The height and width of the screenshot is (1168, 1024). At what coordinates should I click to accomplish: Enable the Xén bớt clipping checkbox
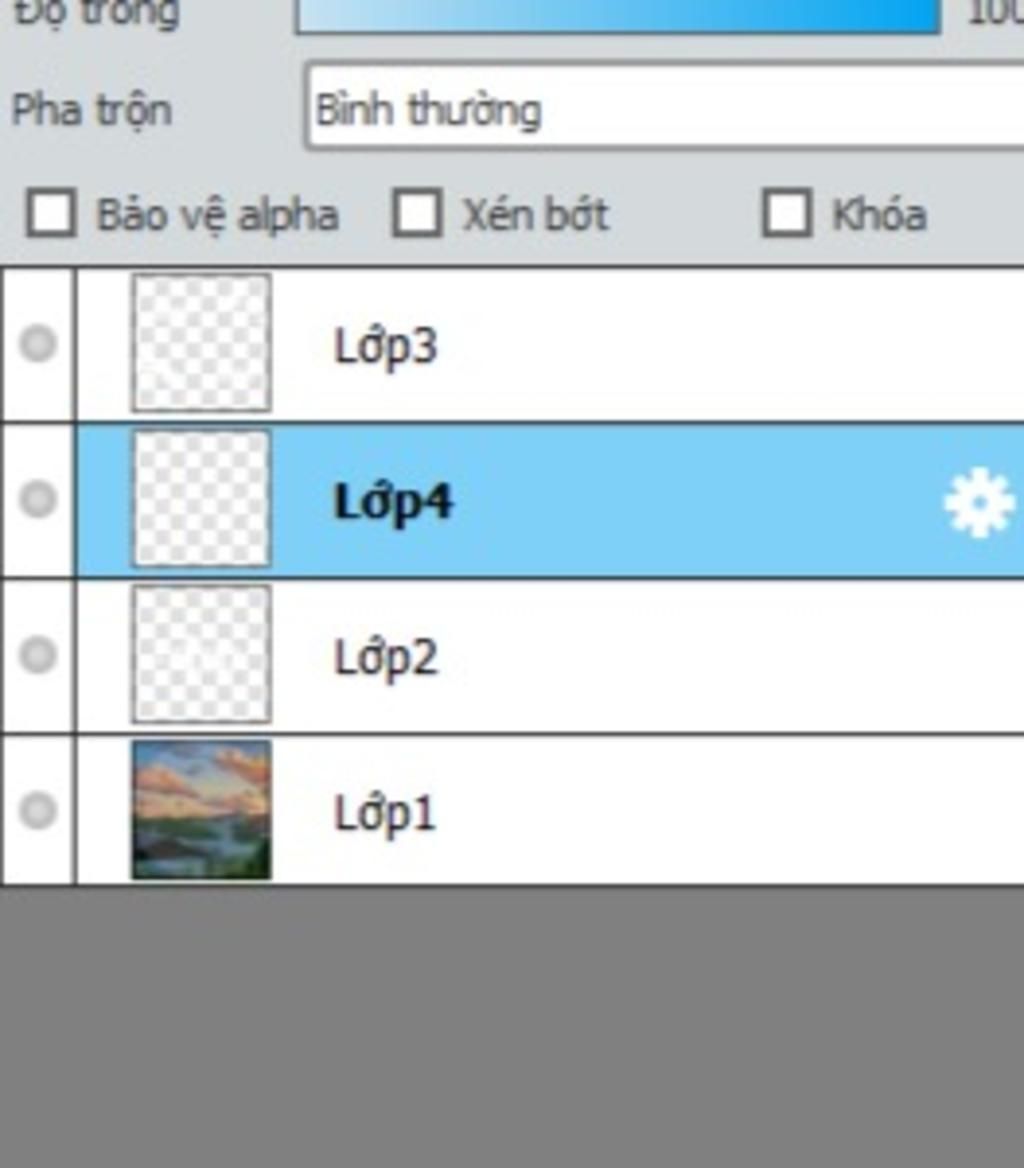tap(417, 213)
